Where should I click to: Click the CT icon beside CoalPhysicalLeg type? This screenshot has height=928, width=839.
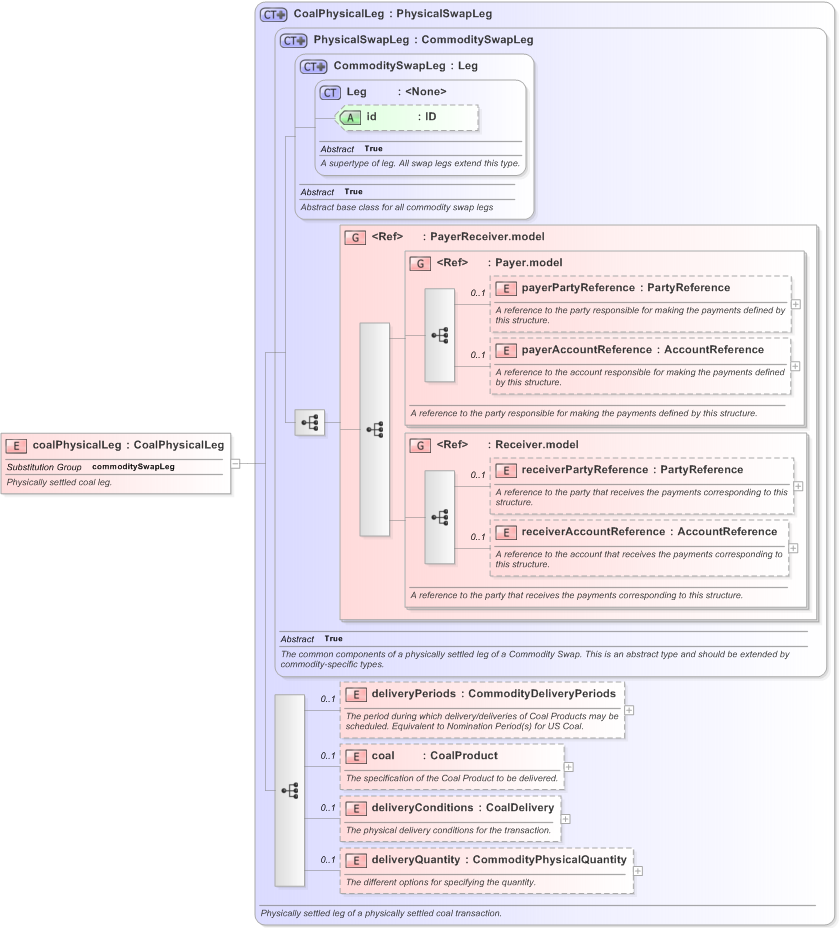coord(273,14)
